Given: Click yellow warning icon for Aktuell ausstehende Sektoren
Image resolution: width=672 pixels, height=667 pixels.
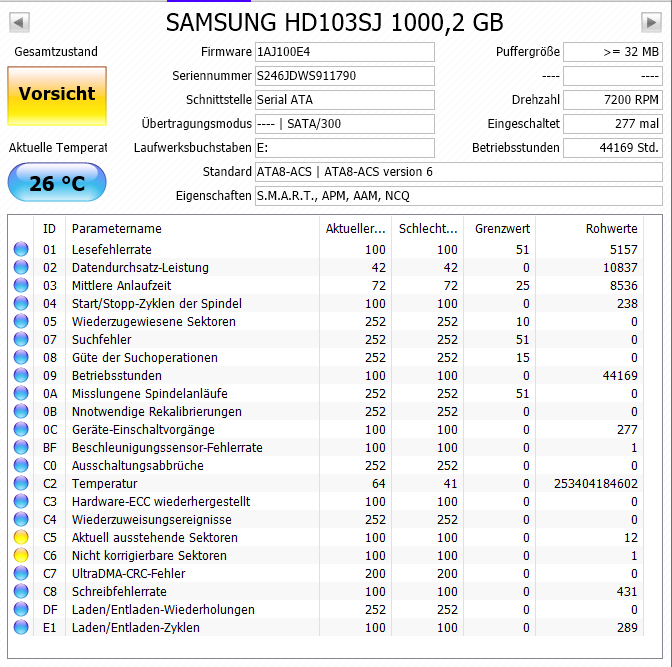Looking at the screenshot, I should [x=21, y=537].
